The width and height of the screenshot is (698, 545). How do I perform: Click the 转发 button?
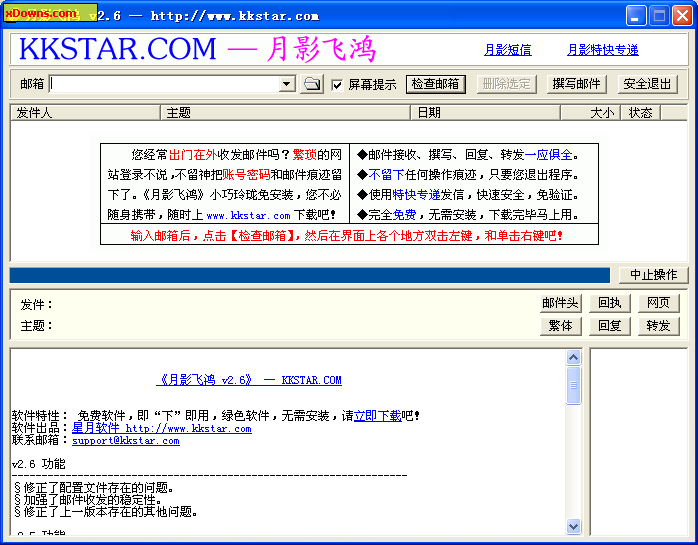coord(658,326)
